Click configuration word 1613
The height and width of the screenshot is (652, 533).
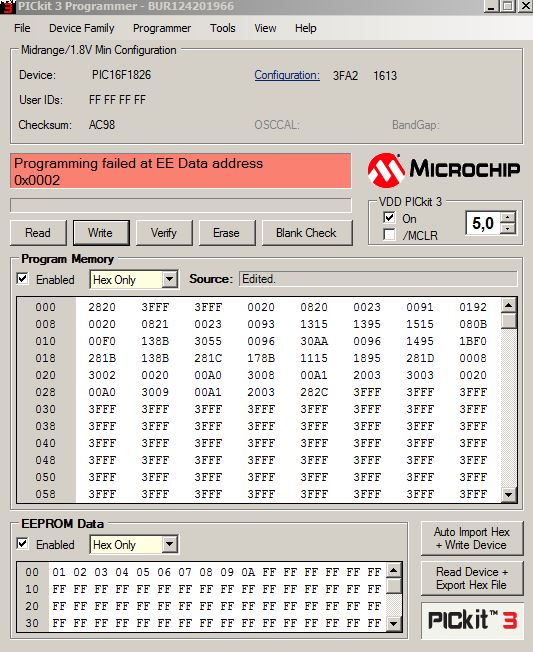point(385,76)
